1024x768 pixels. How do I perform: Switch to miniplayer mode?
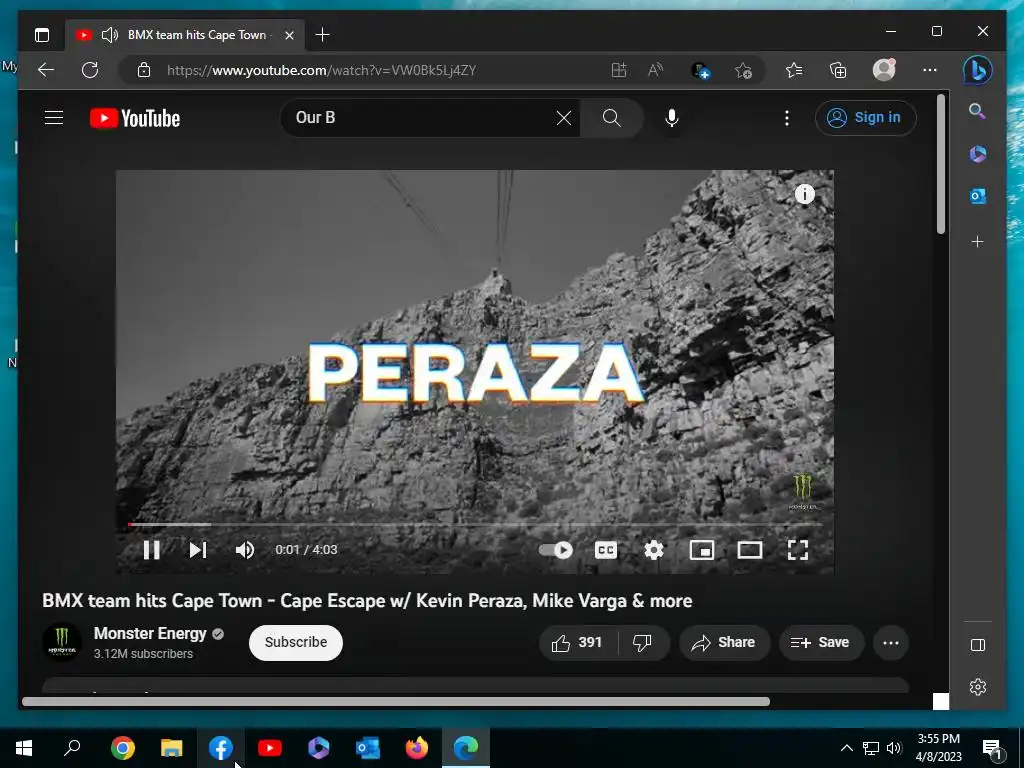[702, 550]
